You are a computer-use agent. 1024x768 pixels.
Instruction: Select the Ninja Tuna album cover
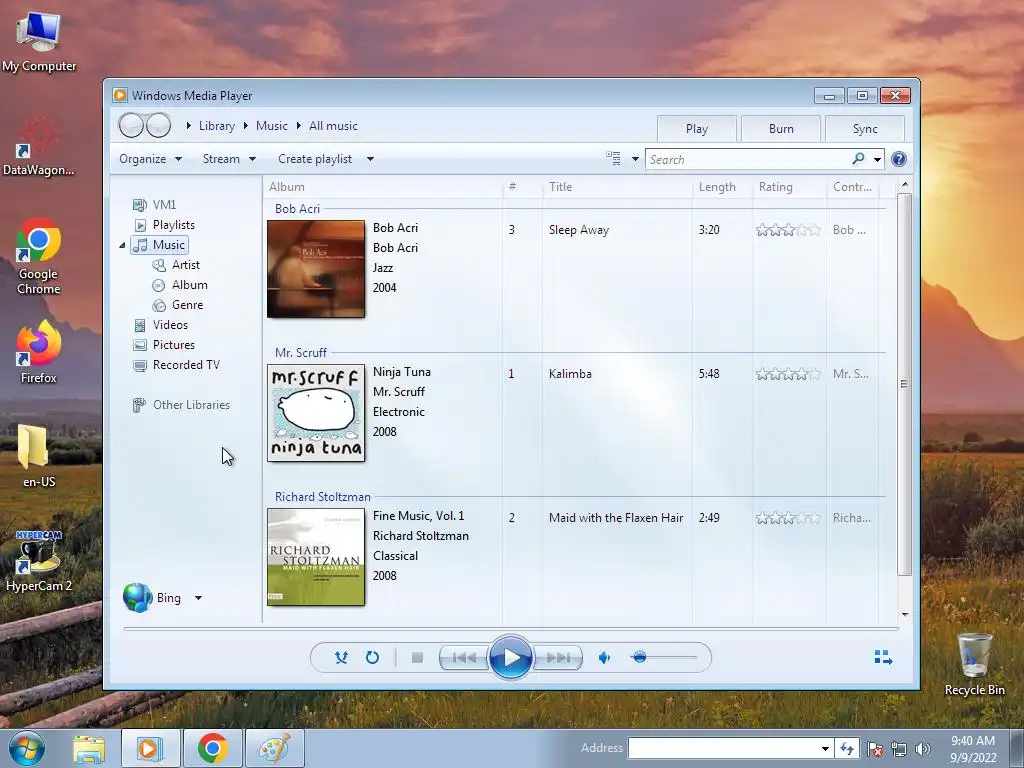point(316,413)
